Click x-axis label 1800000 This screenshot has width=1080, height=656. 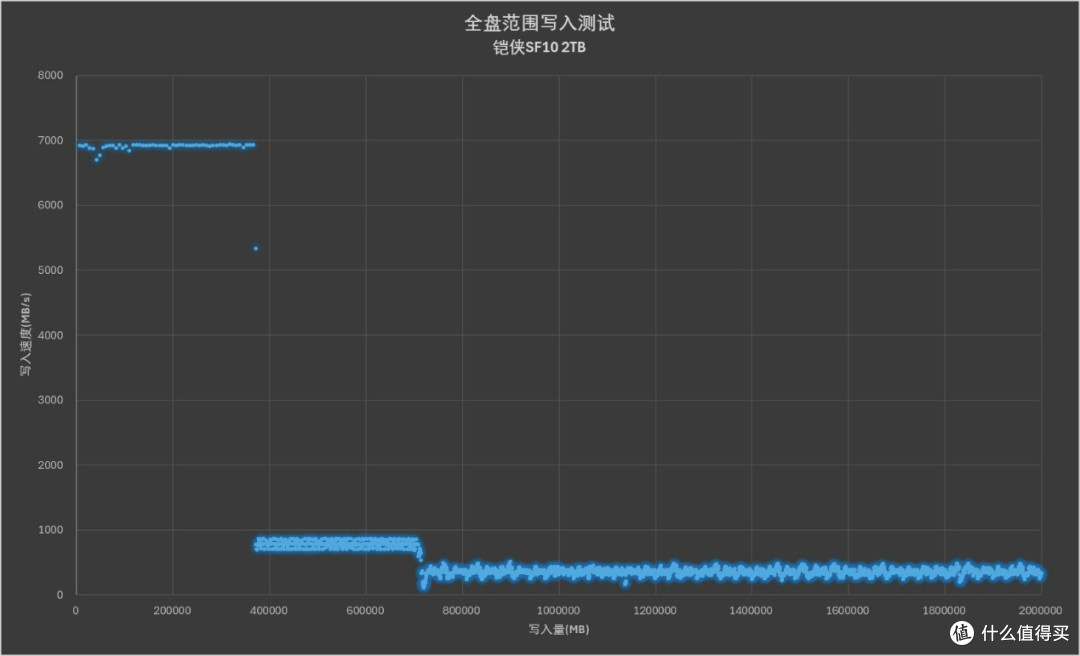click(944, 611)
